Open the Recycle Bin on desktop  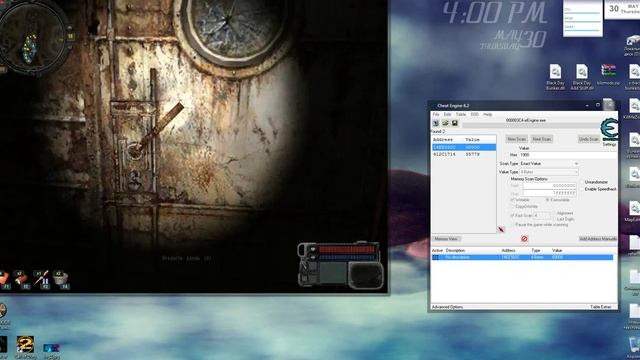(635, 347)
